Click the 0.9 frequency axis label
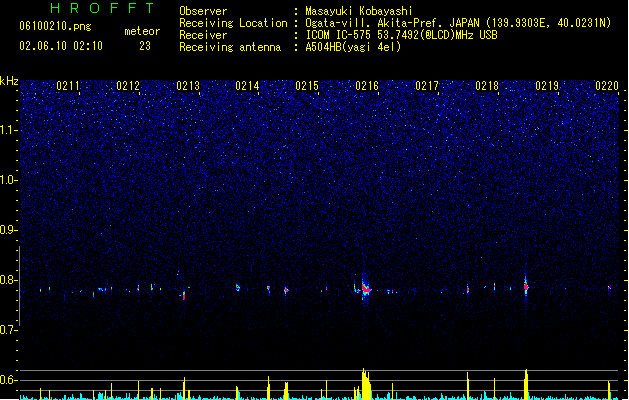 coord(8,230)
